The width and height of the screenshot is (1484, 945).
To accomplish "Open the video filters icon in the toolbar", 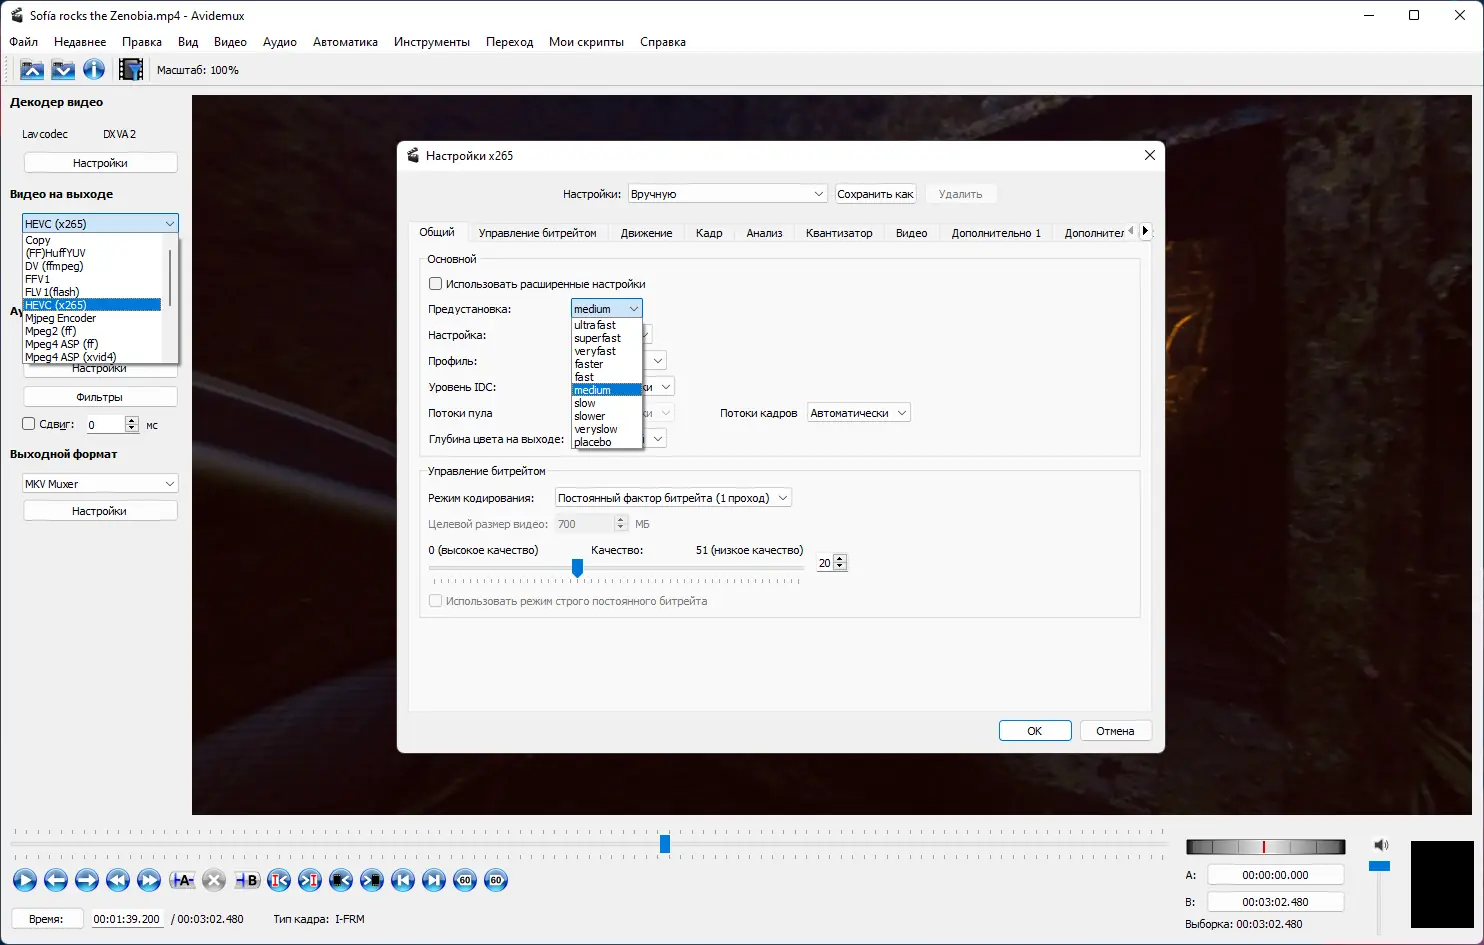I will tap(130, 69).
